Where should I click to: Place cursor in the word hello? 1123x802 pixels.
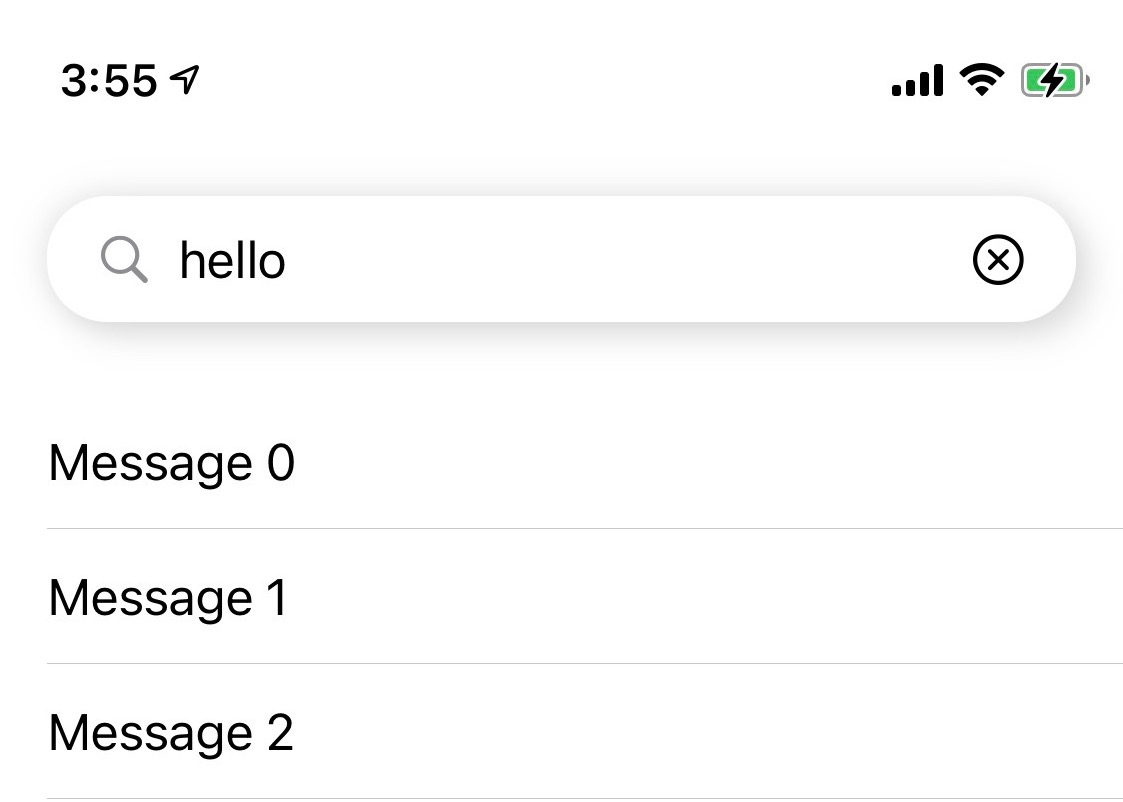pyautogui.click(x=232, y=260)
